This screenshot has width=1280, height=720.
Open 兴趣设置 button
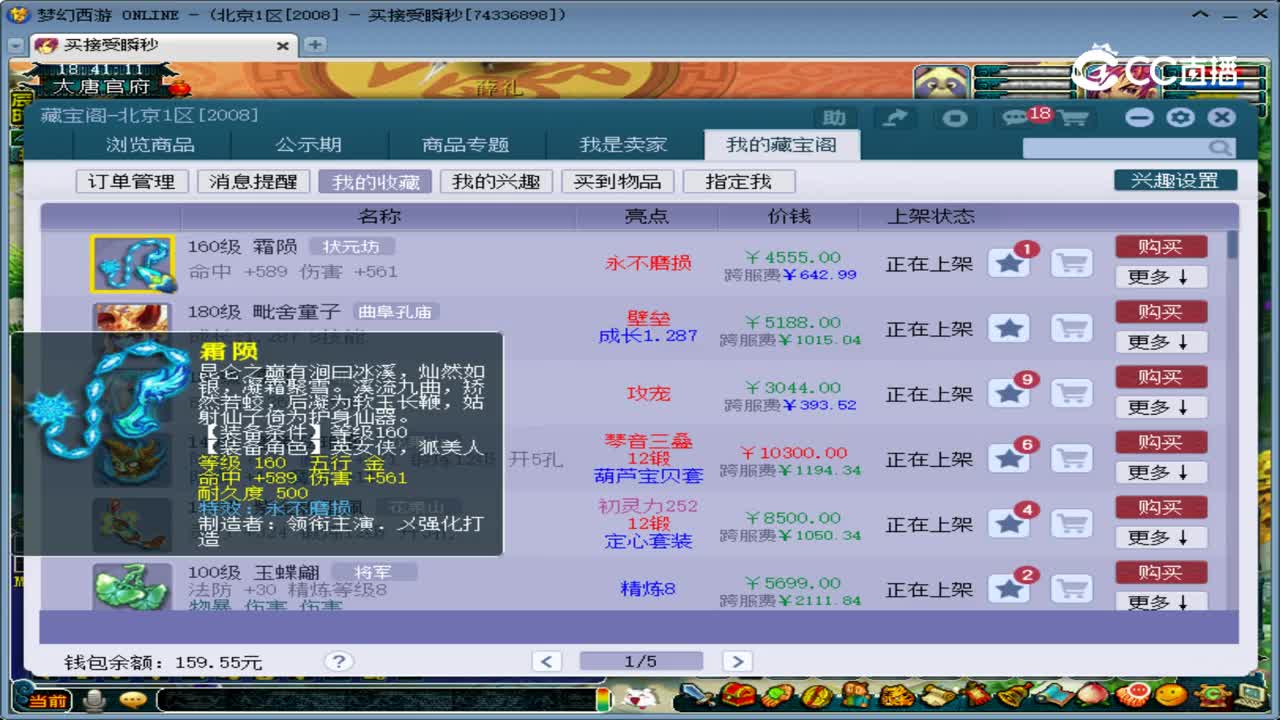(1175, 181)
